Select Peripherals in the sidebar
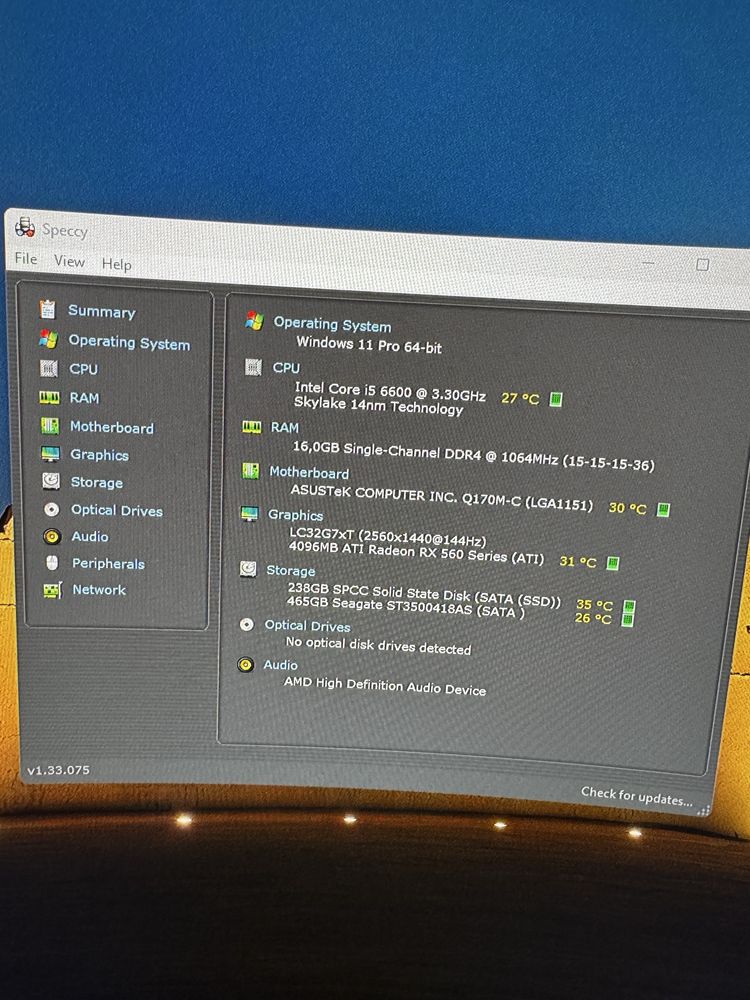The image size is (750, 1000). pyautogui.click(x=108, y=564)
